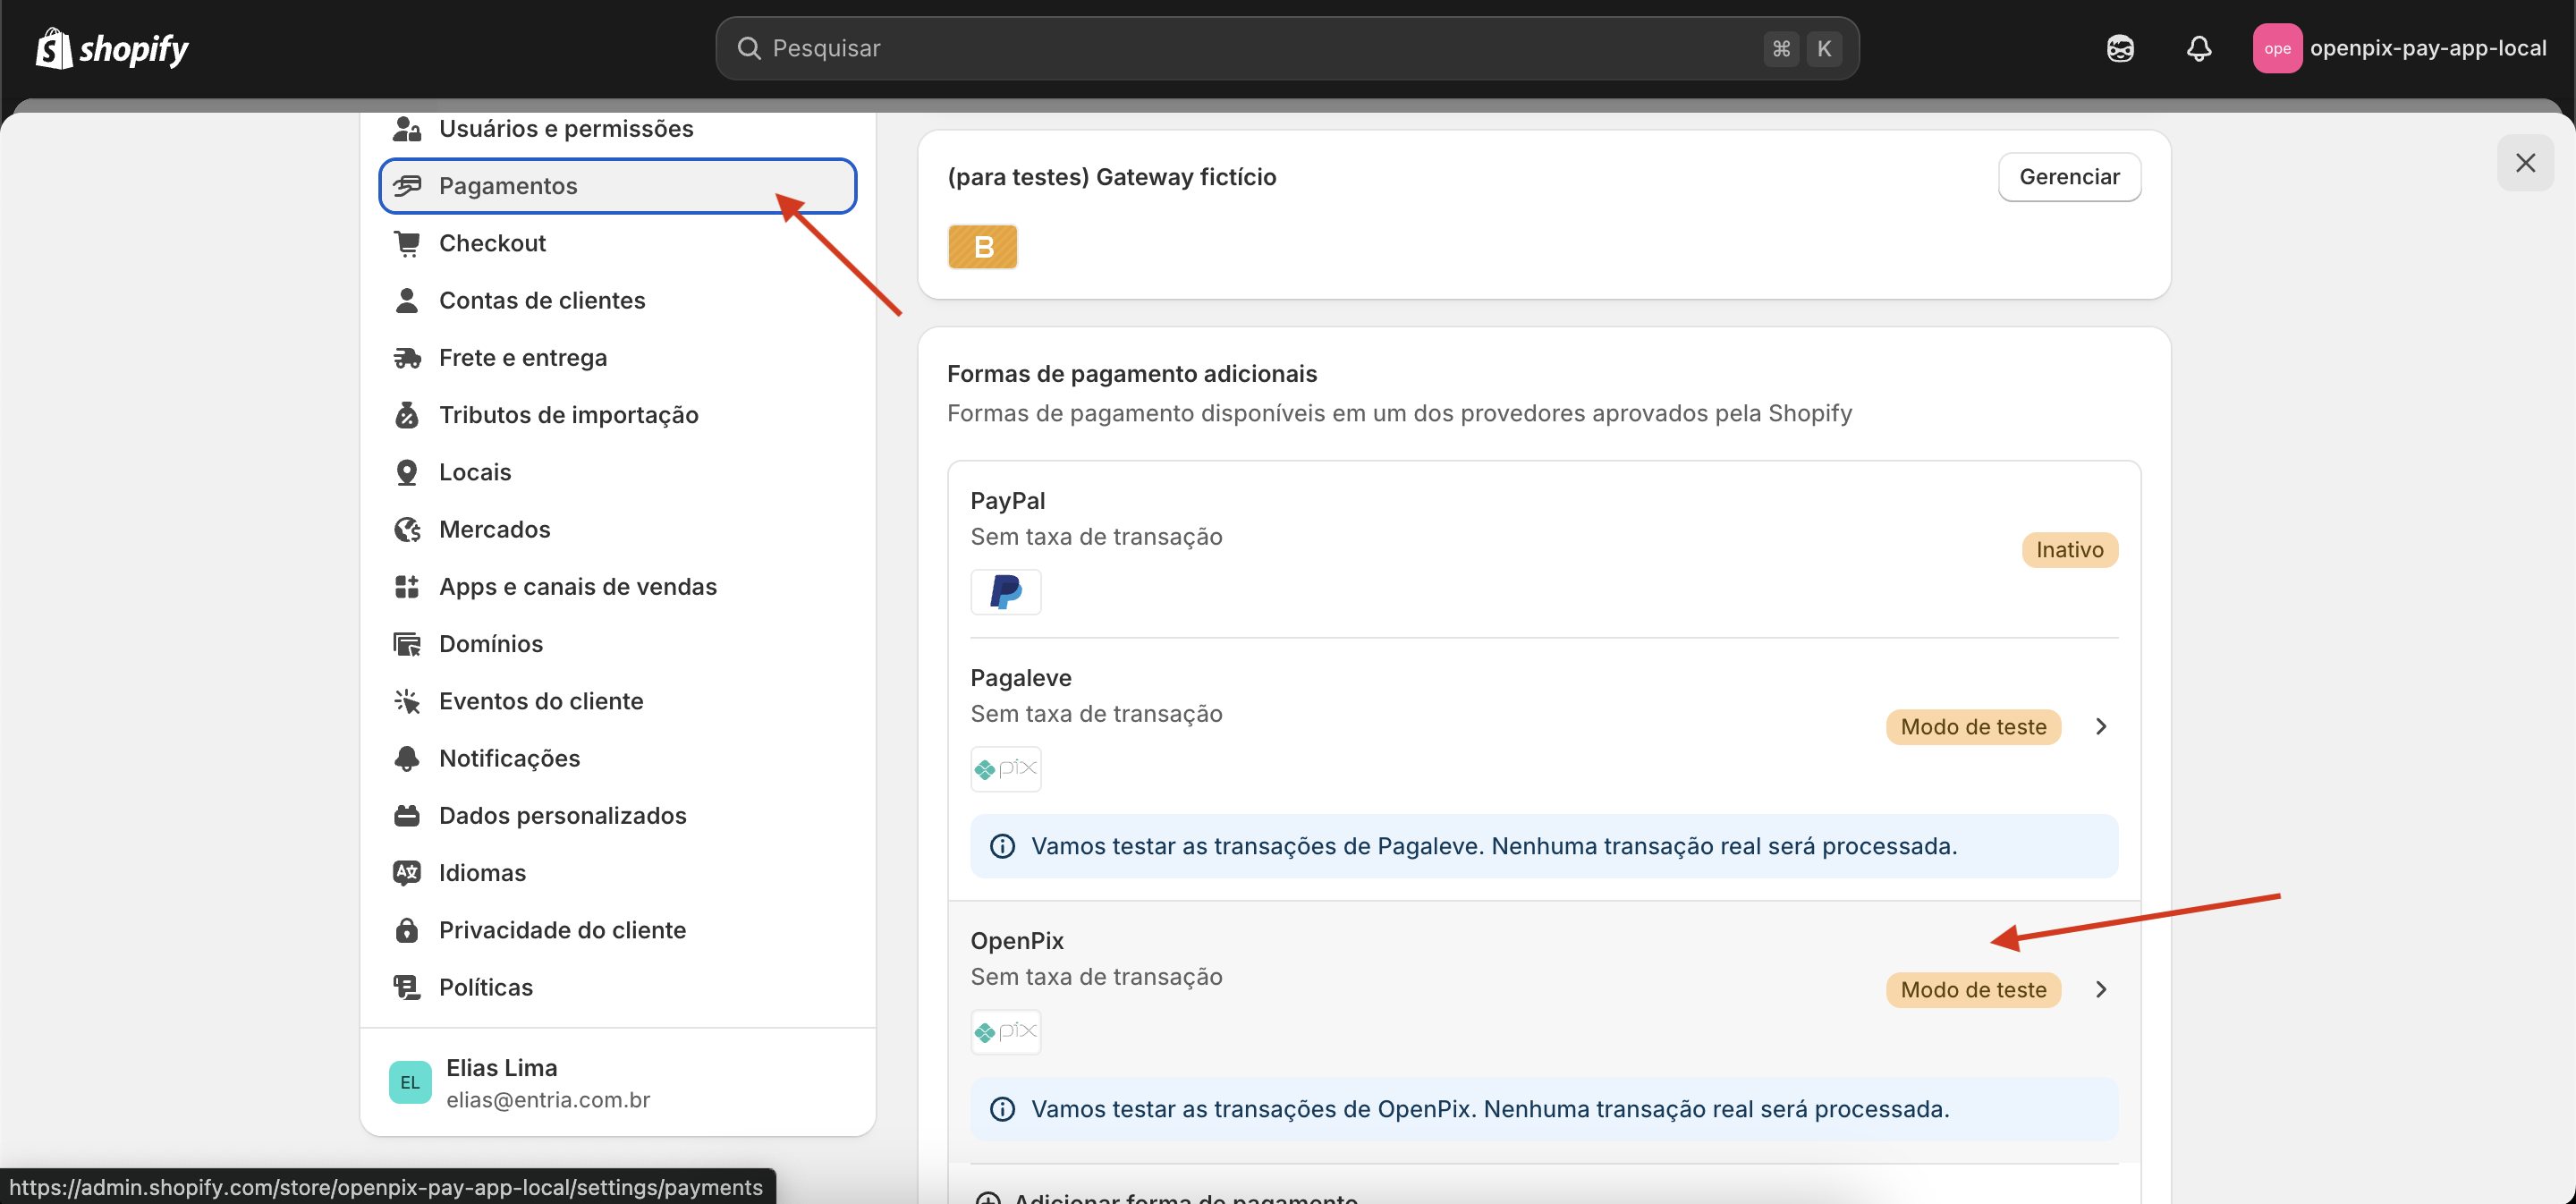
Task: Select the PayPal logo
Action: (x=1005, y=591)
